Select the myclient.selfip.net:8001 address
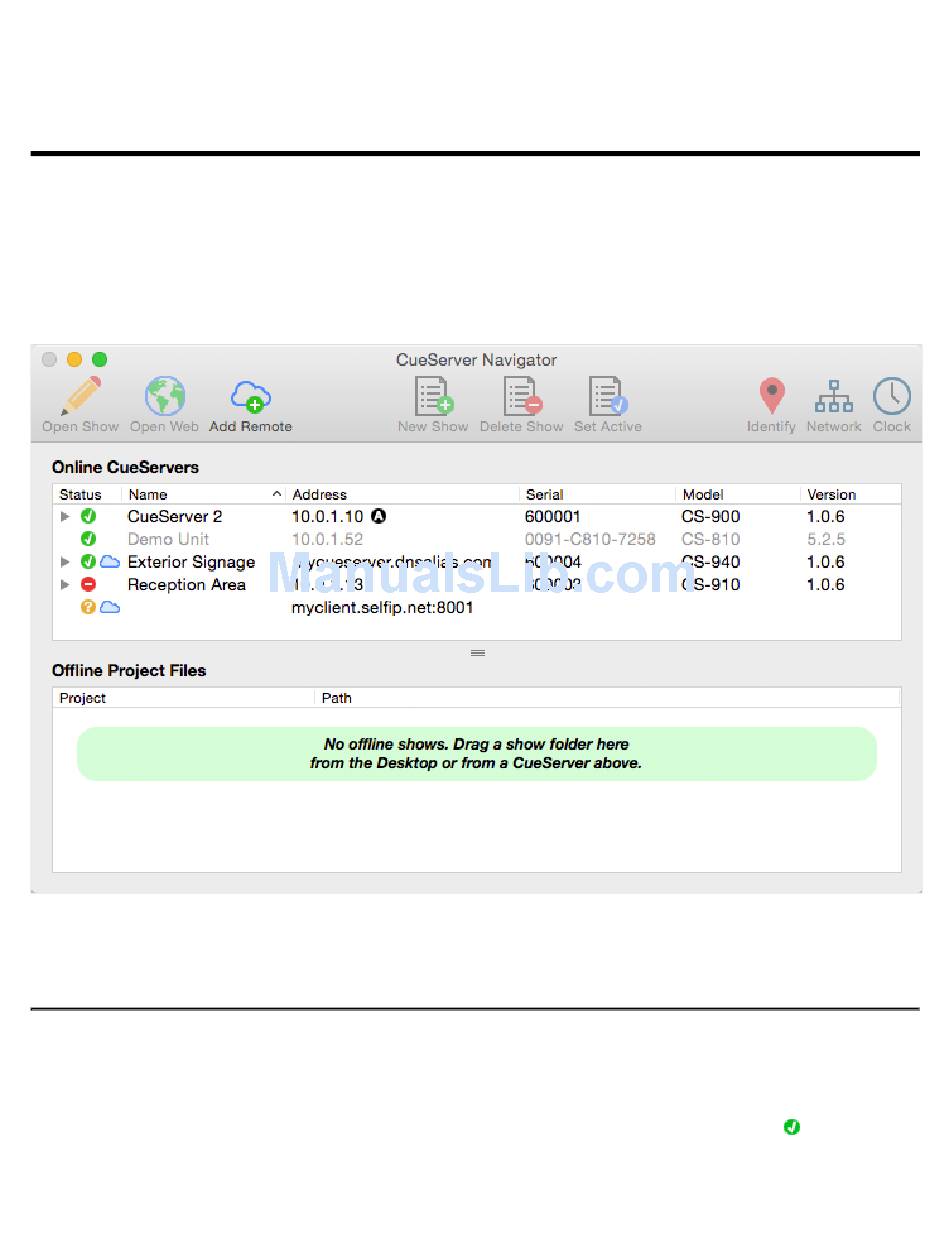 [x=383, y=607]
